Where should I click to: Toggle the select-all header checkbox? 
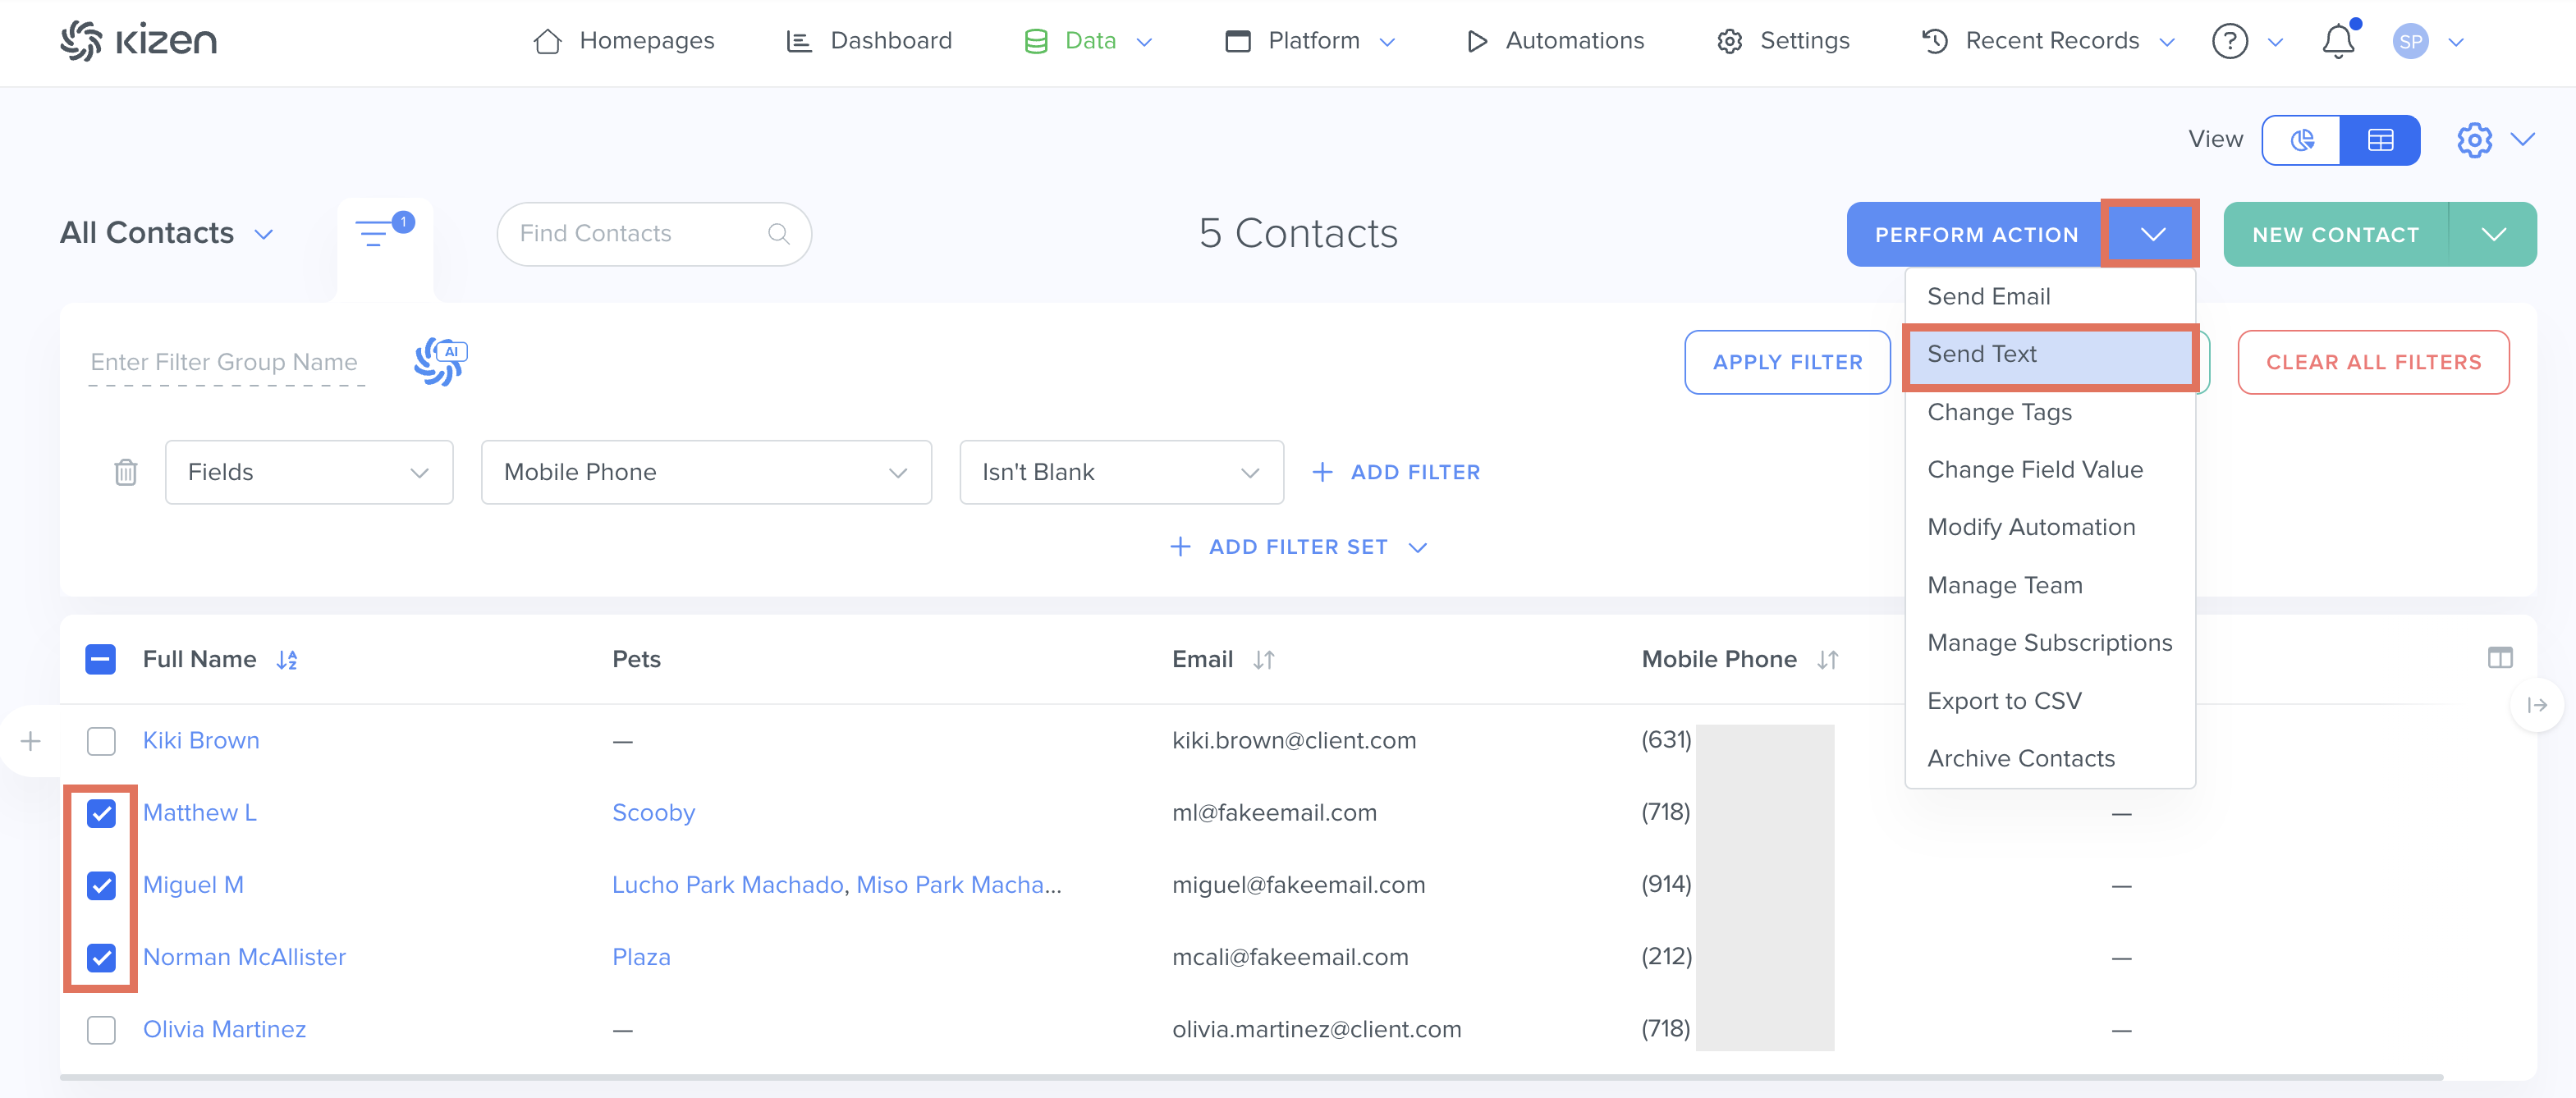tap(101, 659)
